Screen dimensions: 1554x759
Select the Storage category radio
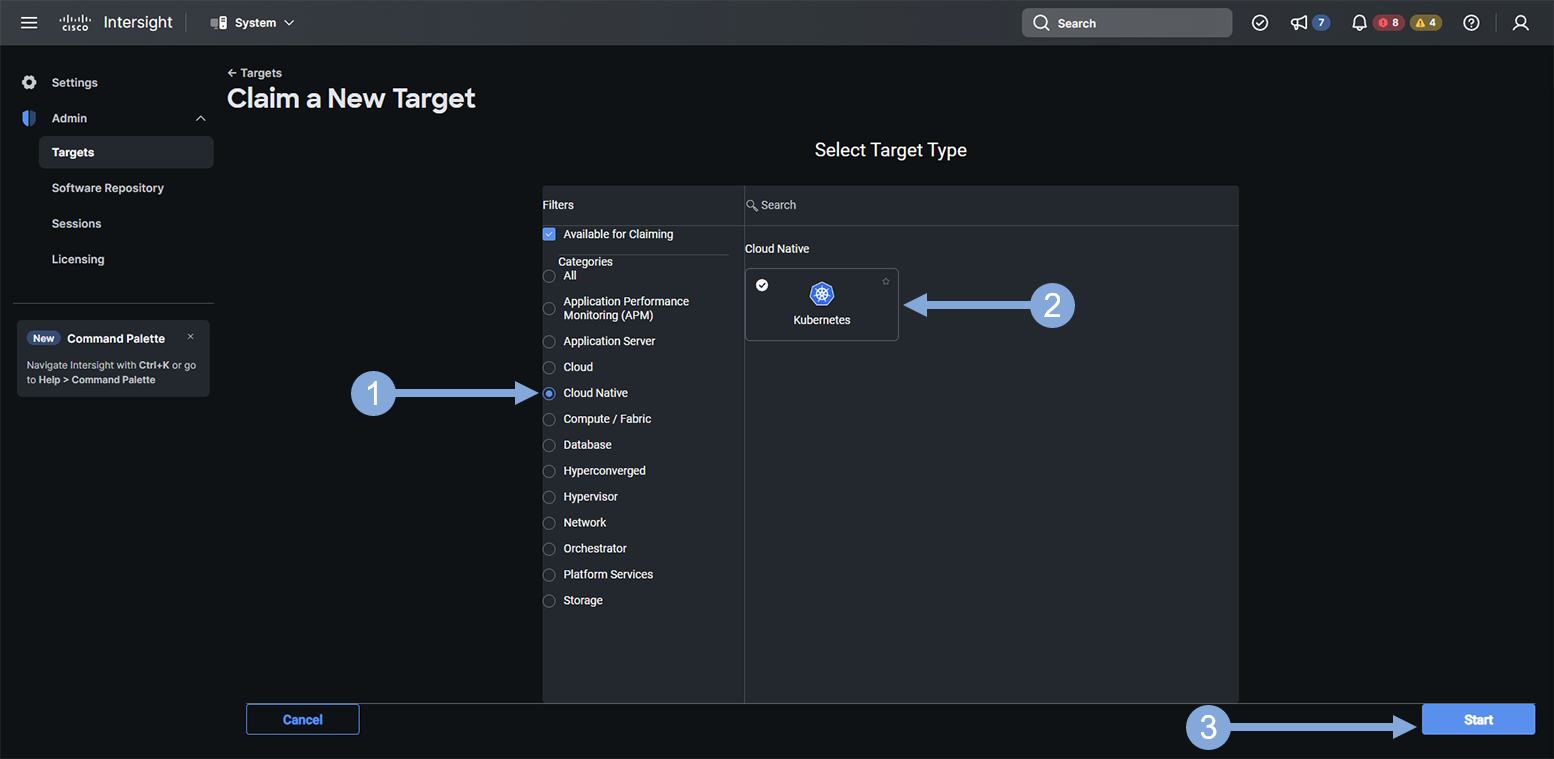pyautogui.click(x=549, y=601)
